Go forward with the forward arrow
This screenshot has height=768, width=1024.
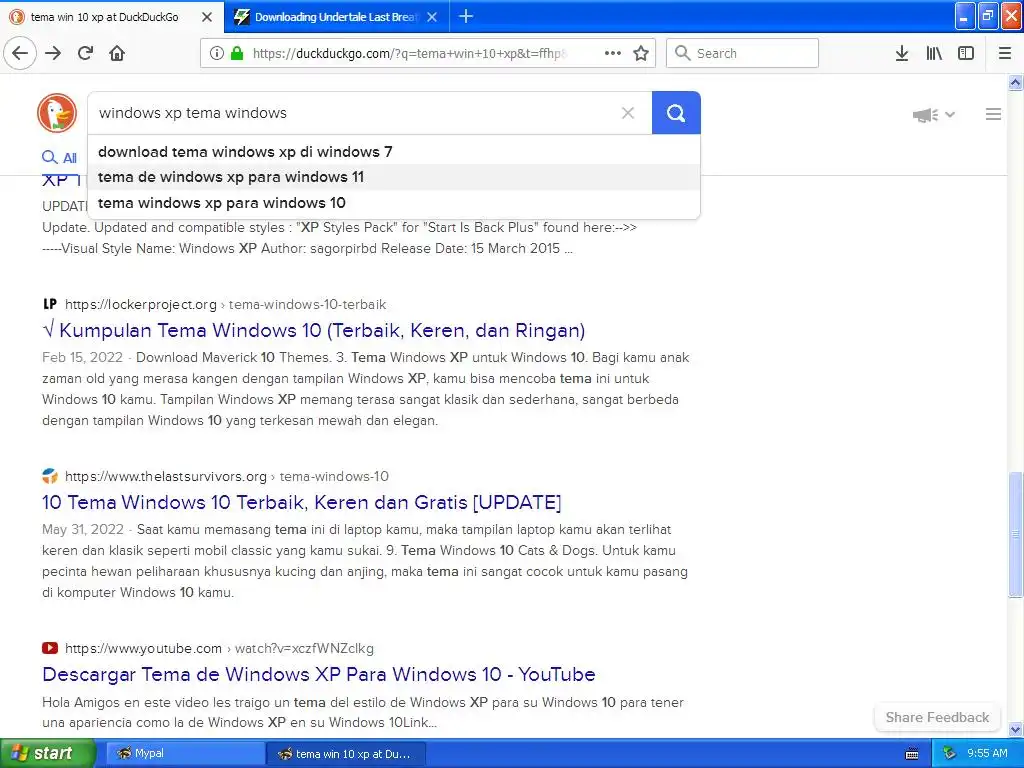coord(53,53)
